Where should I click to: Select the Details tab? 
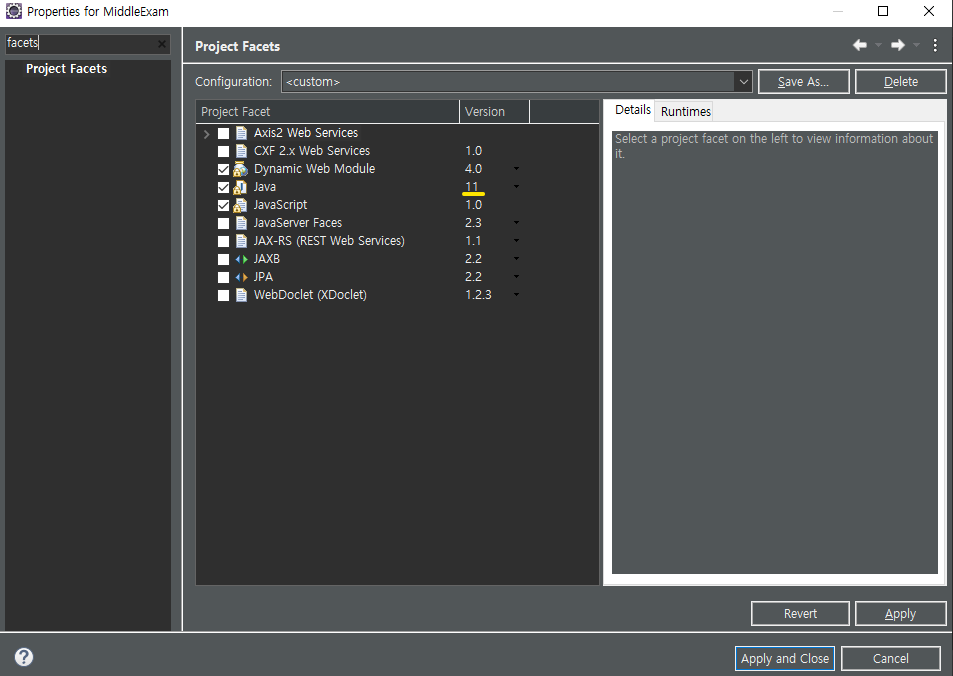[632, 110]
